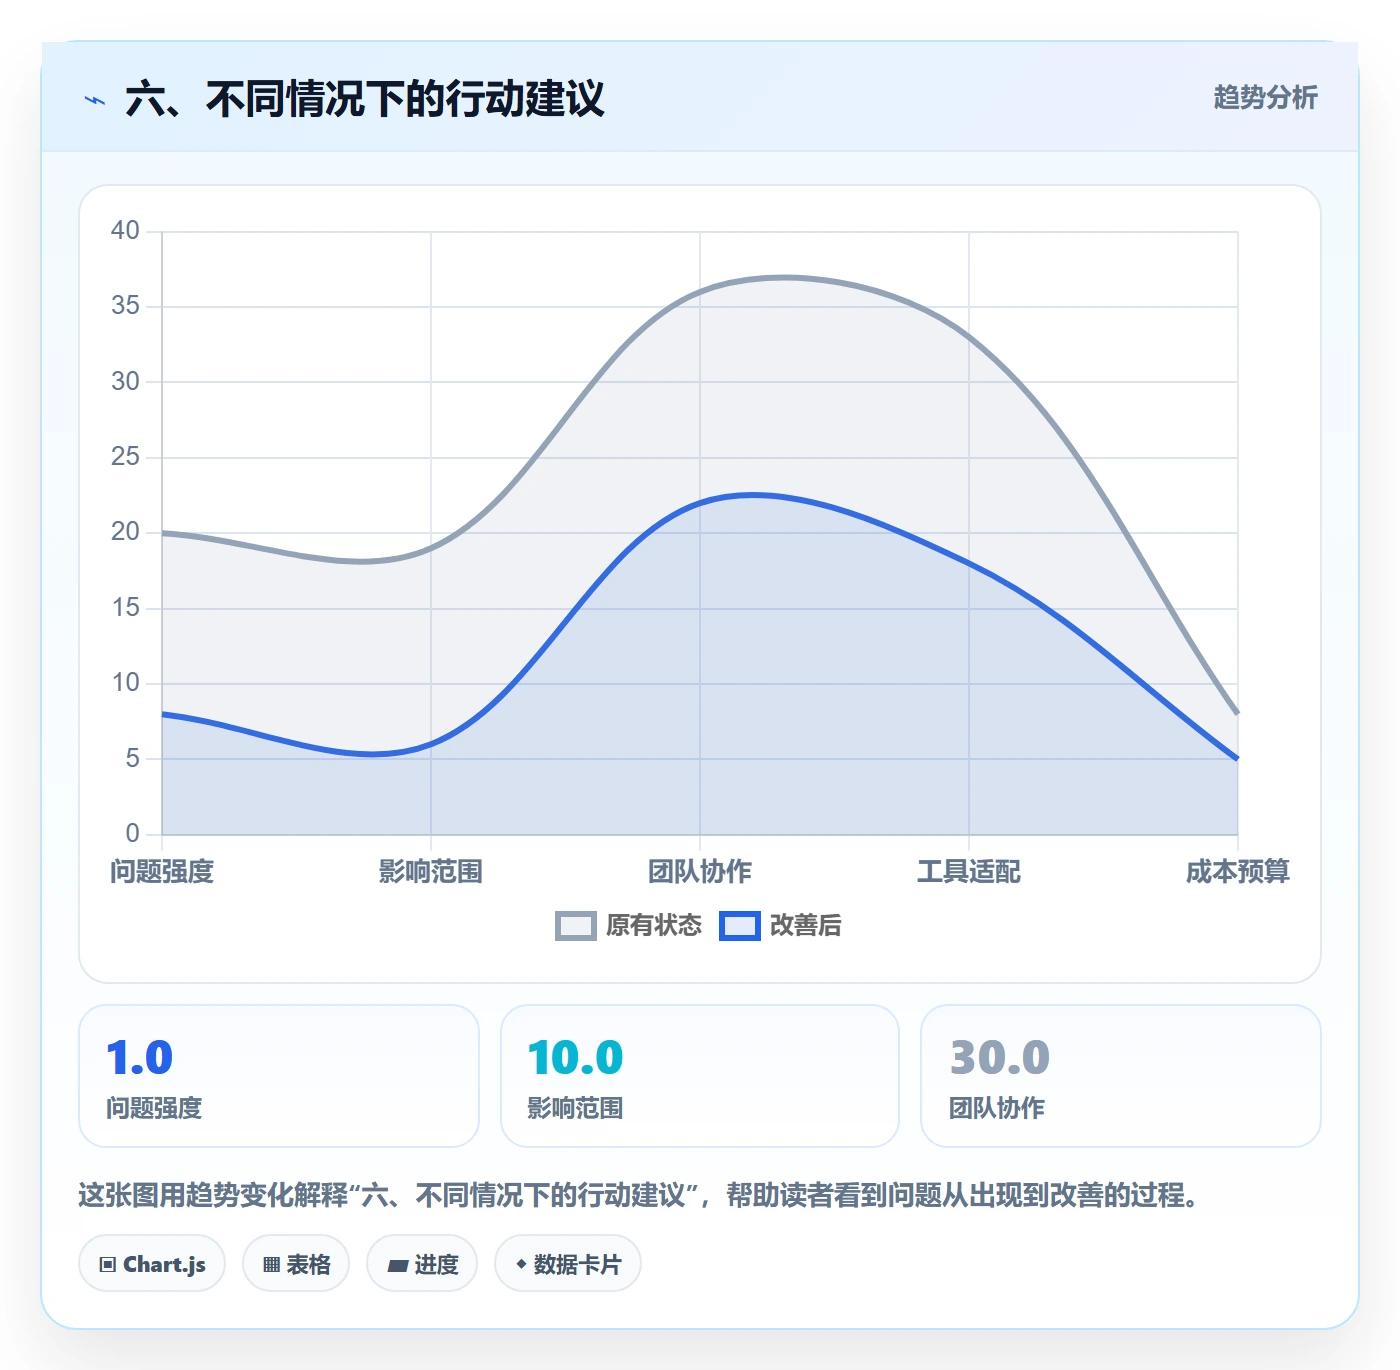Select the 问题强度 x-axis label
The image size is (1400, 1370).
click(162, 871)
